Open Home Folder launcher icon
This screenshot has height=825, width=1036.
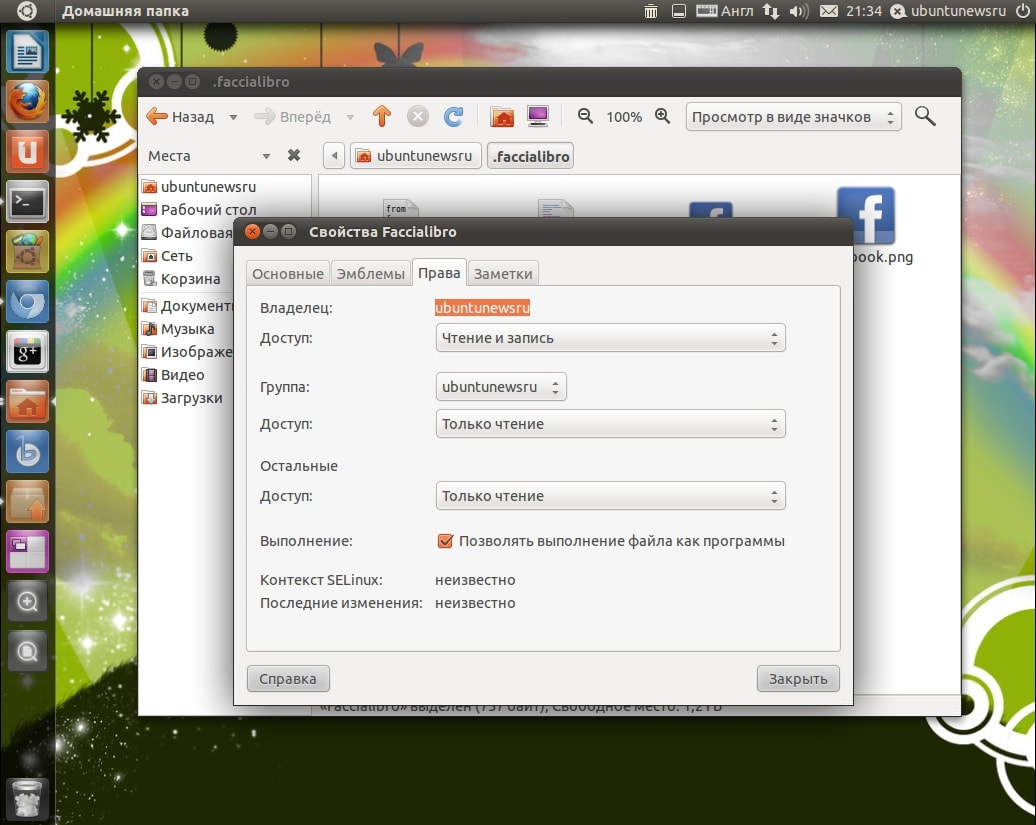coord(27,402)
